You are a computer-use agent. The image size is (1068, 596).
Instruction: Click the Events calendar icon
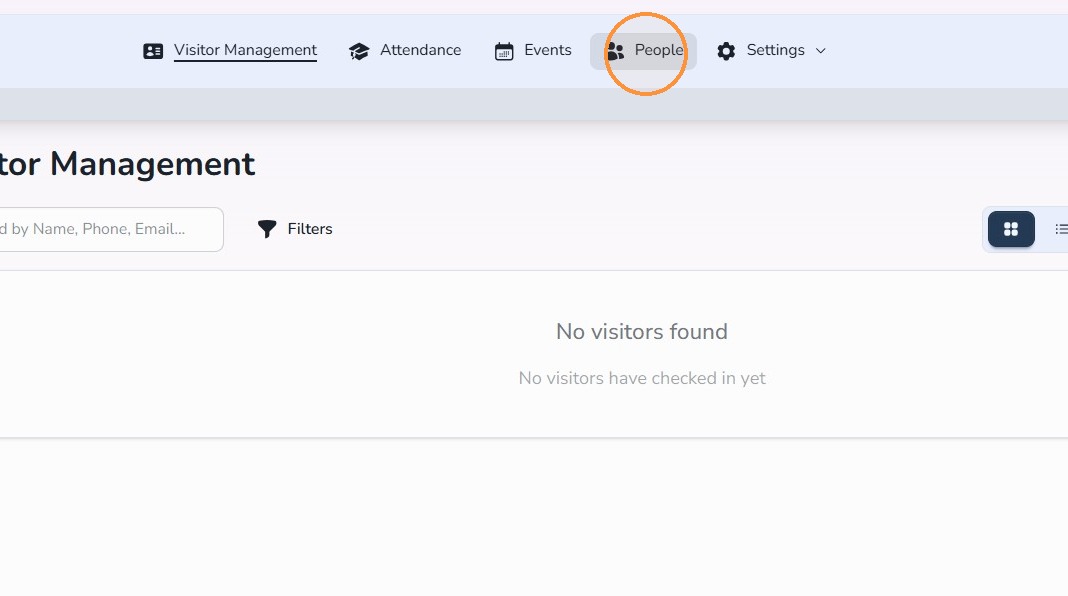(x=504, y=51)
